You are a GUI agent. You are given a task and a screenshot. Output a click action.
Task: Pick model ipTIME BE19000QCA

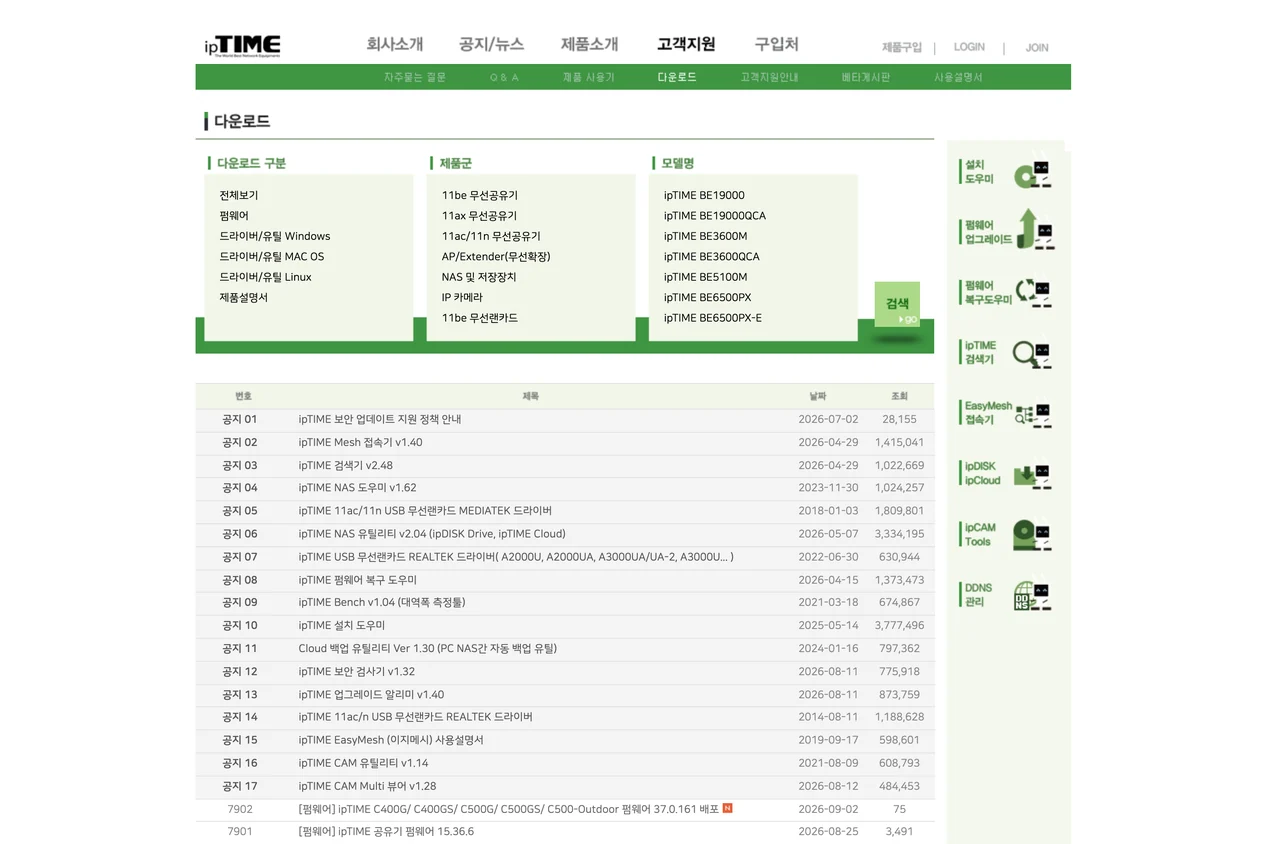(715, 216)
